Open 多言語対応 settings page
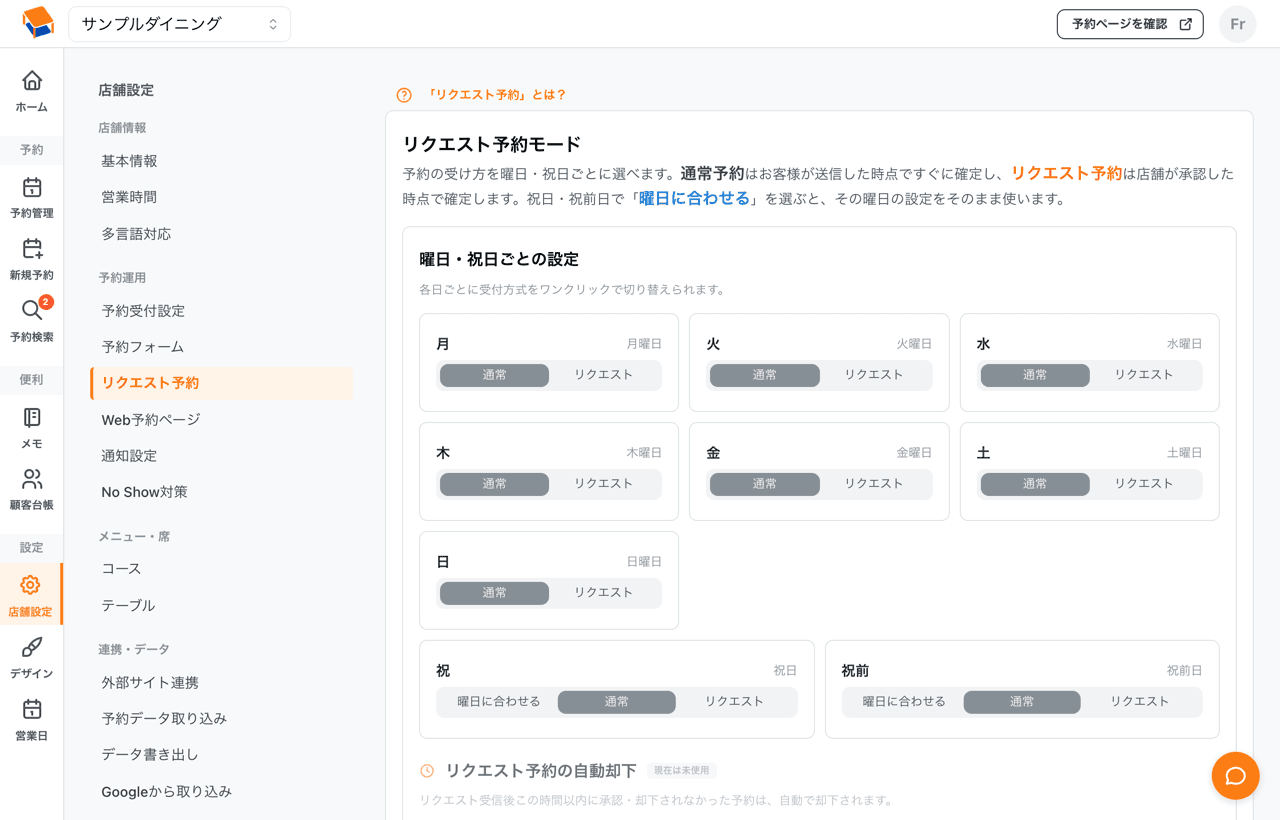The height and width of the screenshot is (820, 1280). [222, 234]
